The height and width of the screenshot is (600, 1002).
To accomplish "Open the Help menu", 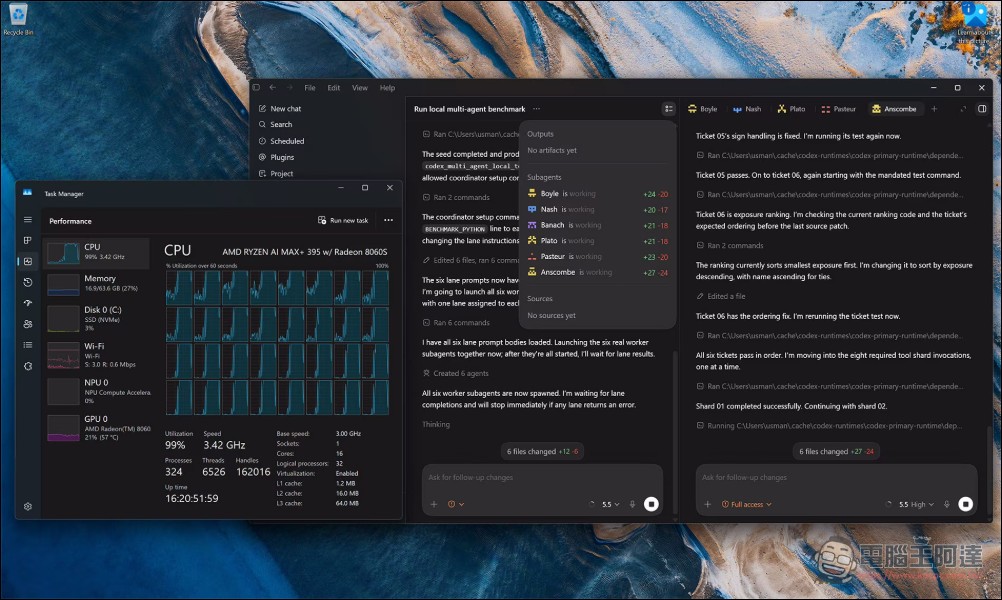I will pos(387,88).
